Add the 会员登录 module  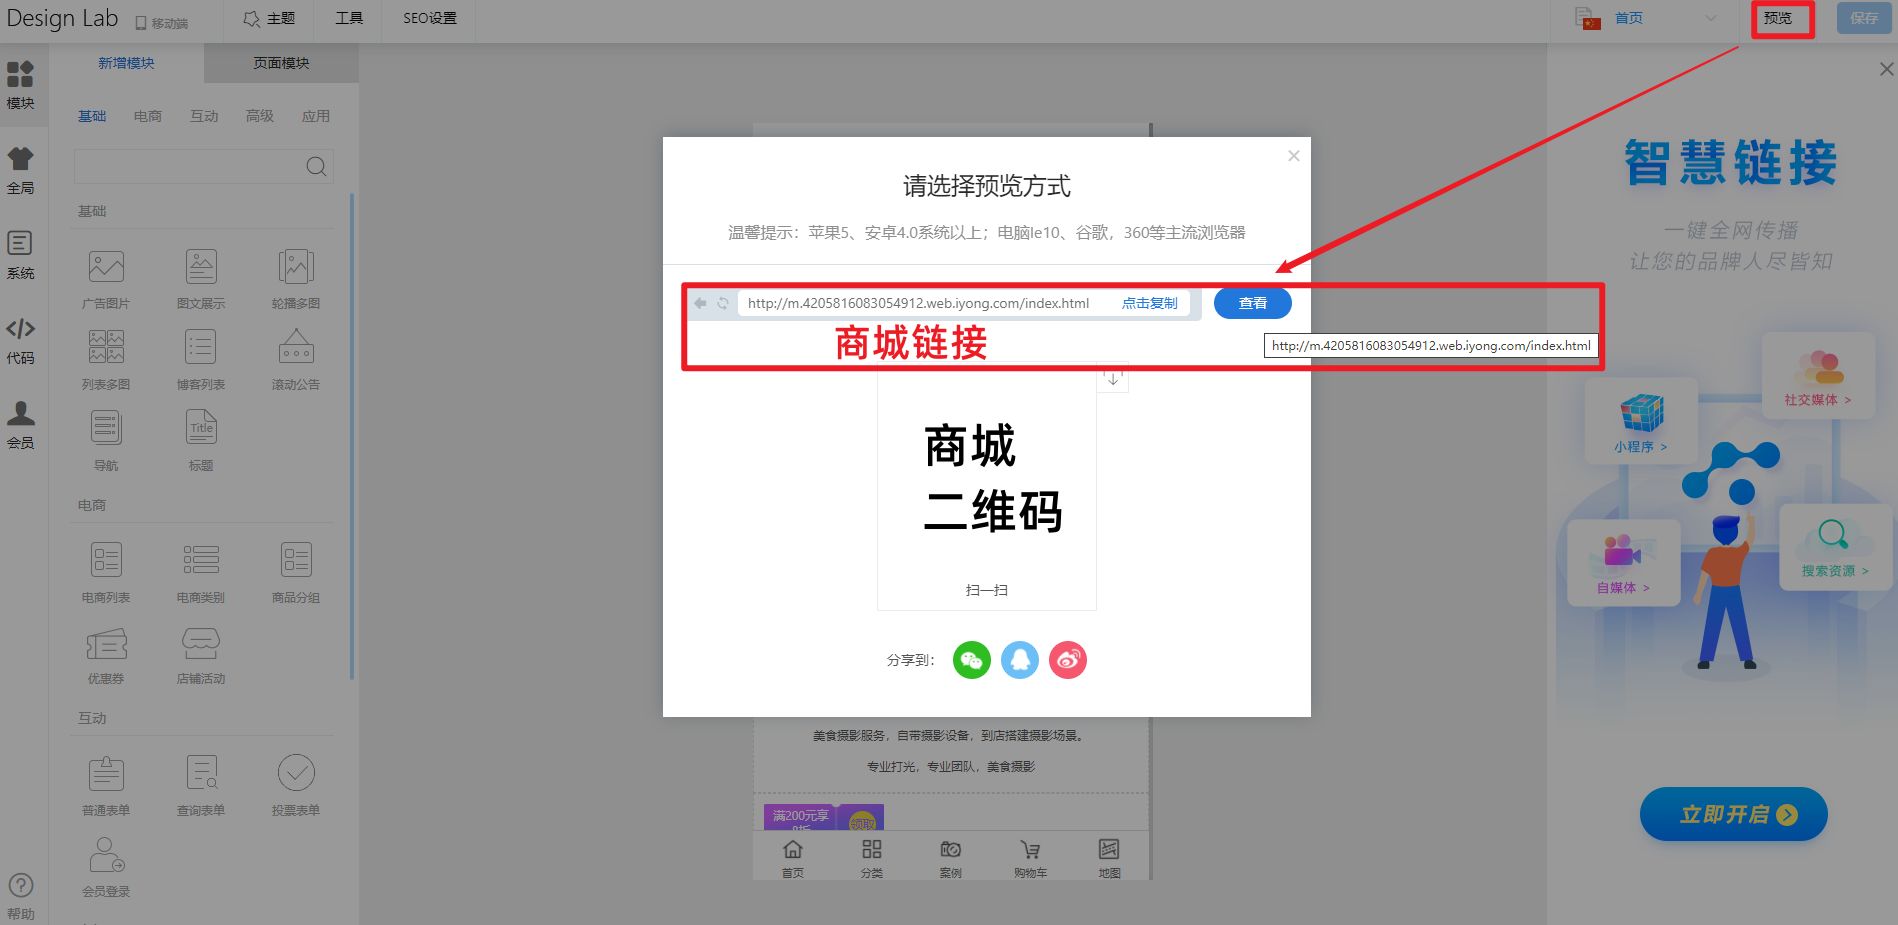click(x=106, y=867)
